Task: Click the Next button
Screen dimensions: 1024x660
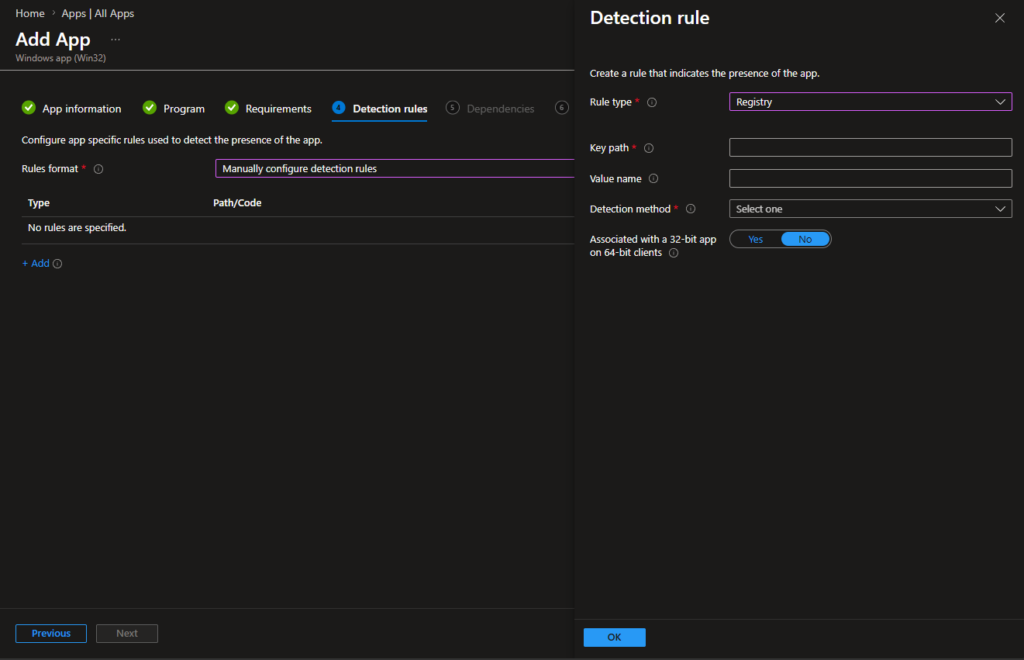Action: coord(127,633)
